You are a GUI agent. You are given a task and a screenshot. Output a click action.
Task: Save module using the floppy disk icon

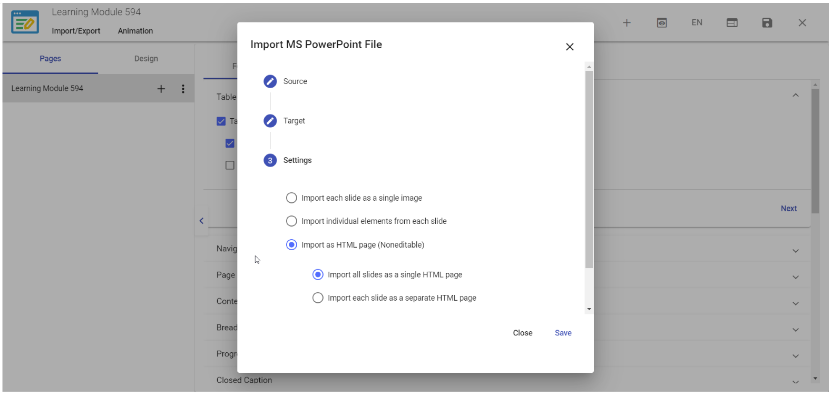[x=767, y=23]
